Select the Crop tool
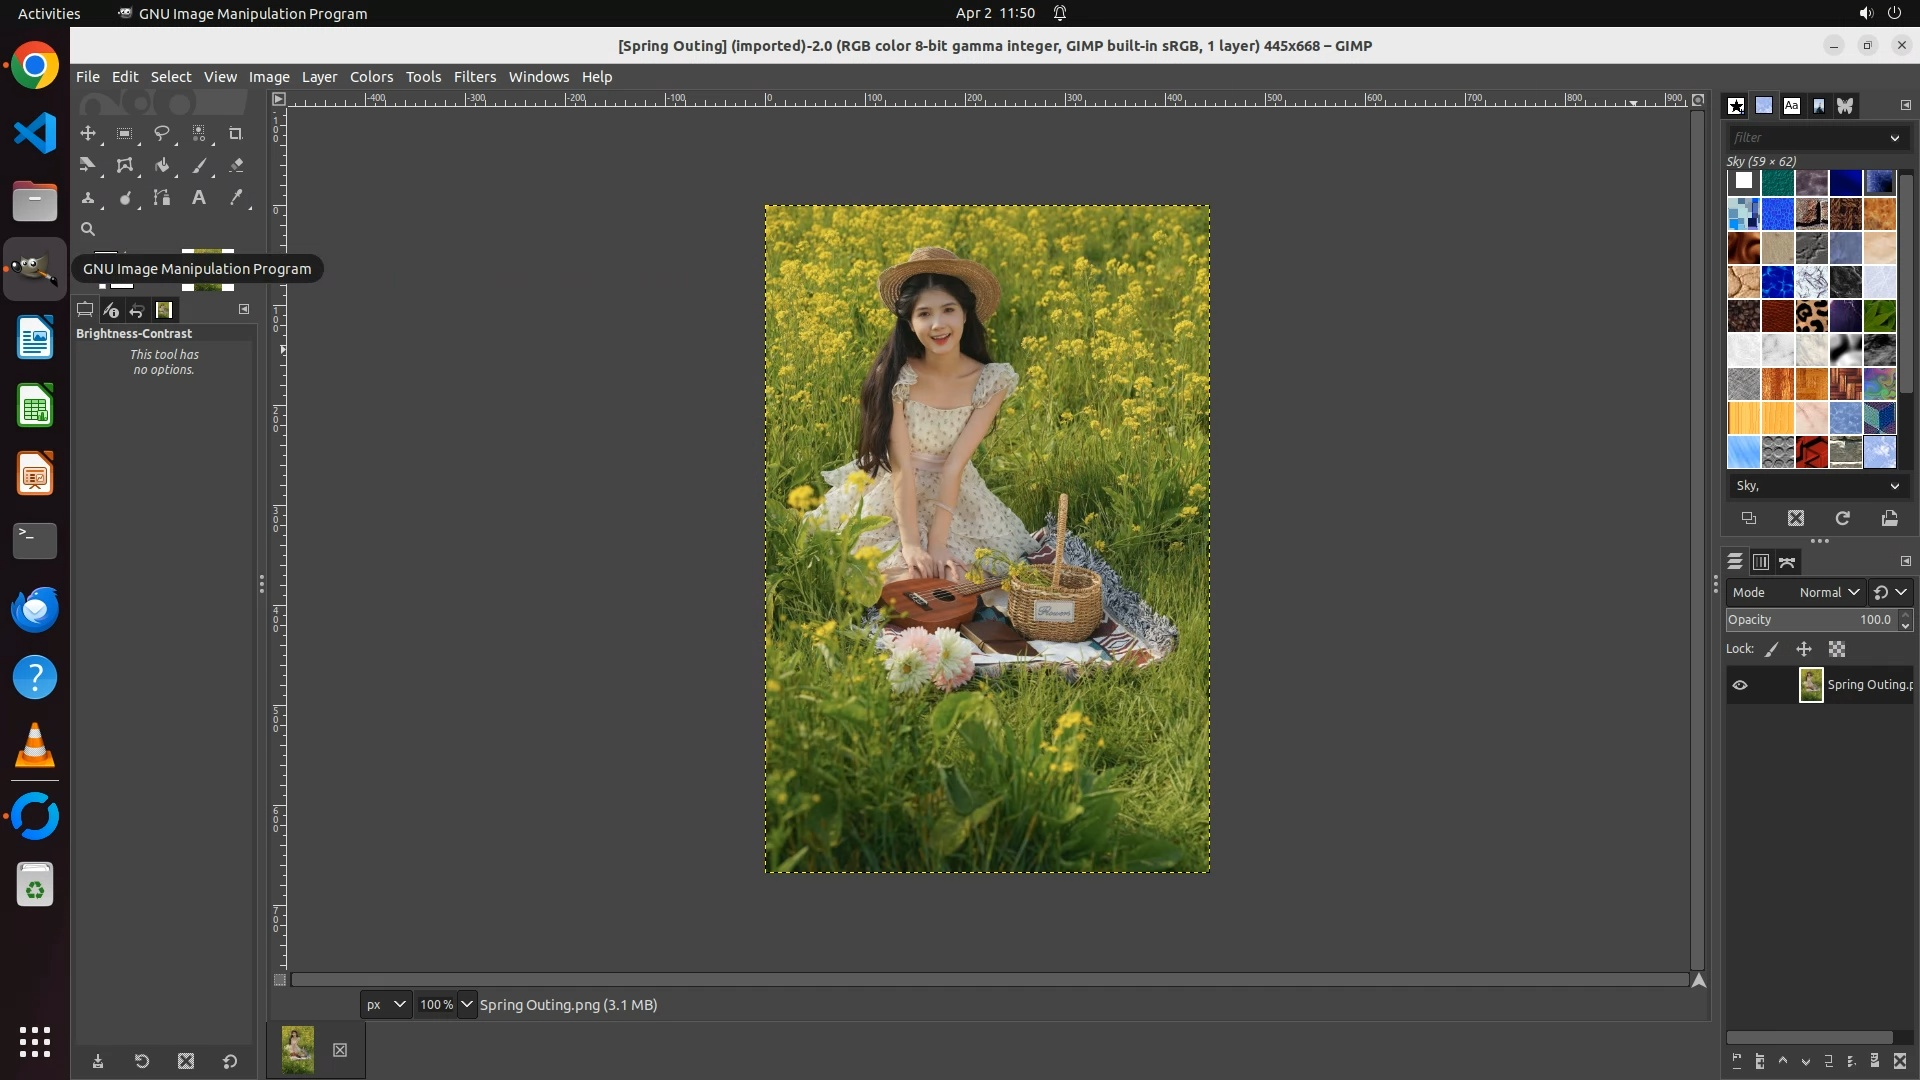 (x=236, y=133)
